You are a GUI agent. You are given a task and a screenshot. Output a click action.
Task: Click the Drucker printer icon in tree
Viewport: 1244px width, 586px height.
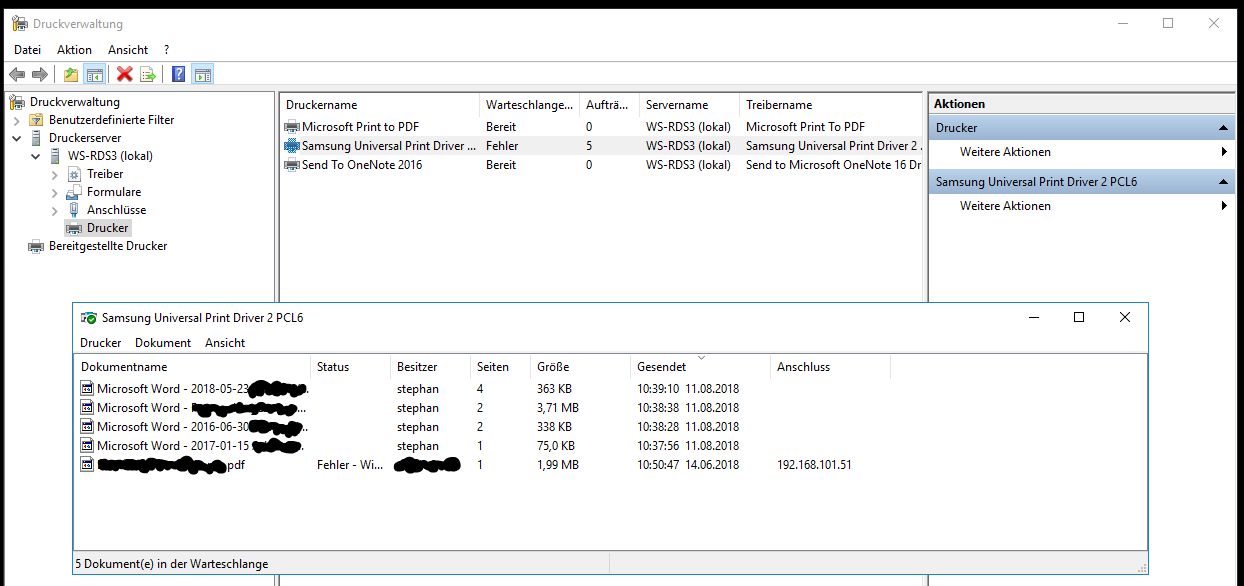[75, 228]
